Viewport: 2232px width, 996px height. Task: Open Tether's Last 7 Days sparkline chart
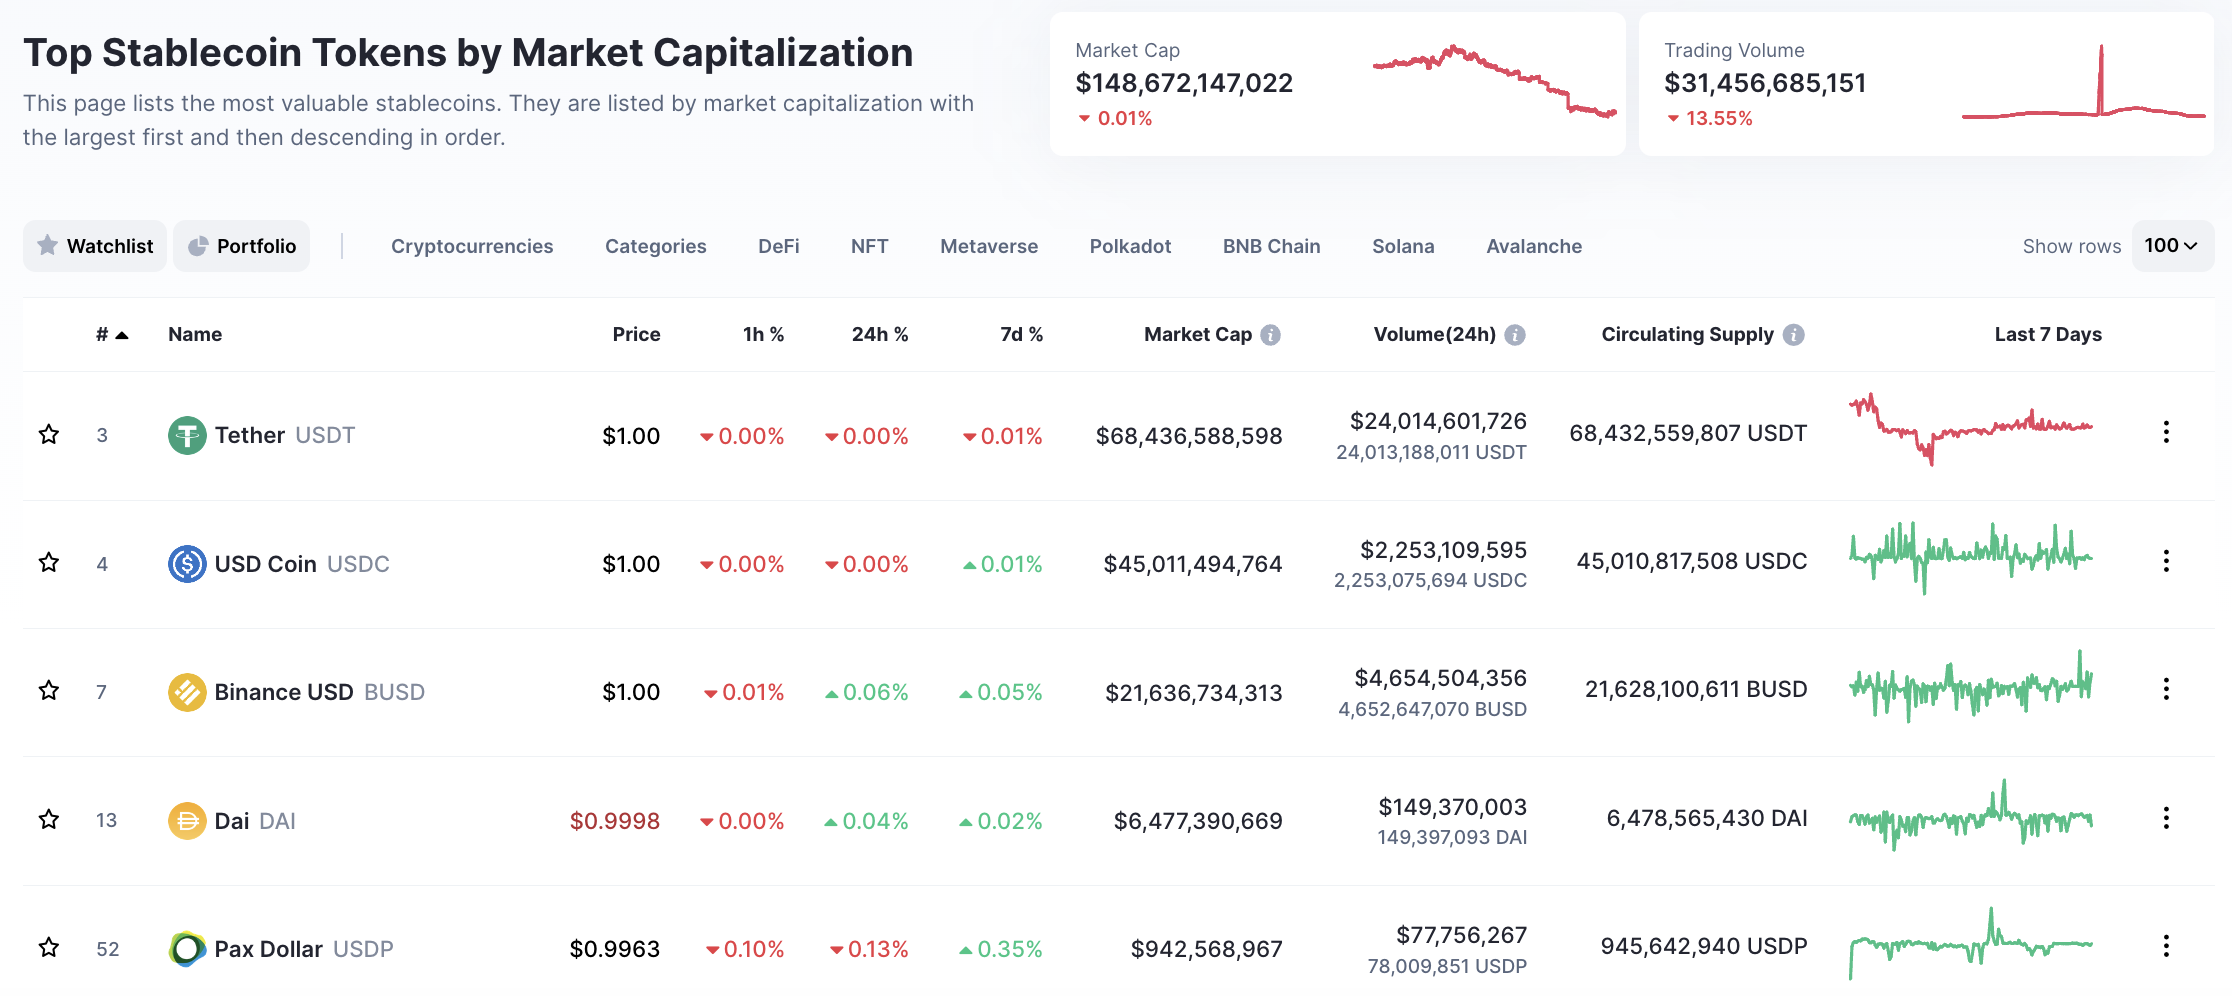tap(1970, 430)
